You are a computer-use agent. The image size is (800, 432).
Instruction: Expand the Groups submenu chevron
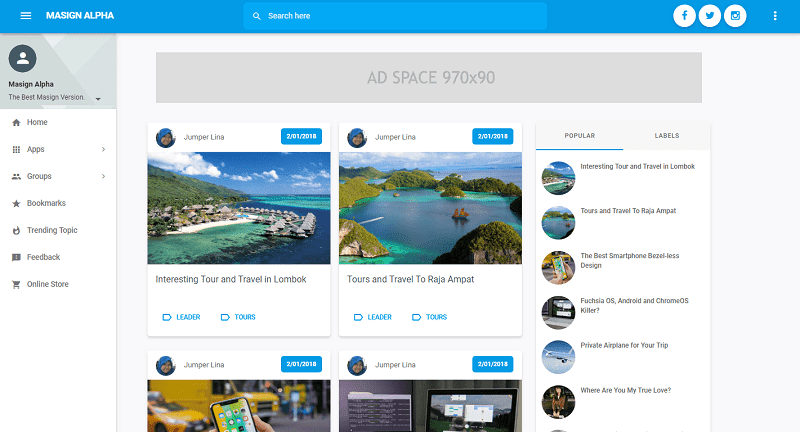pyautogui.click(x=104, y=176)
